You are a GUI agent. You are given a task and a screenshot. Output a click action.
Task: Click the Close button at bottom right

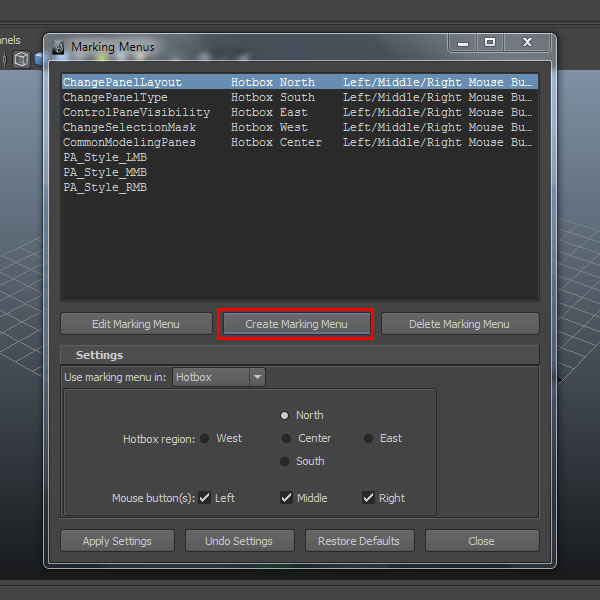point(482,541)
